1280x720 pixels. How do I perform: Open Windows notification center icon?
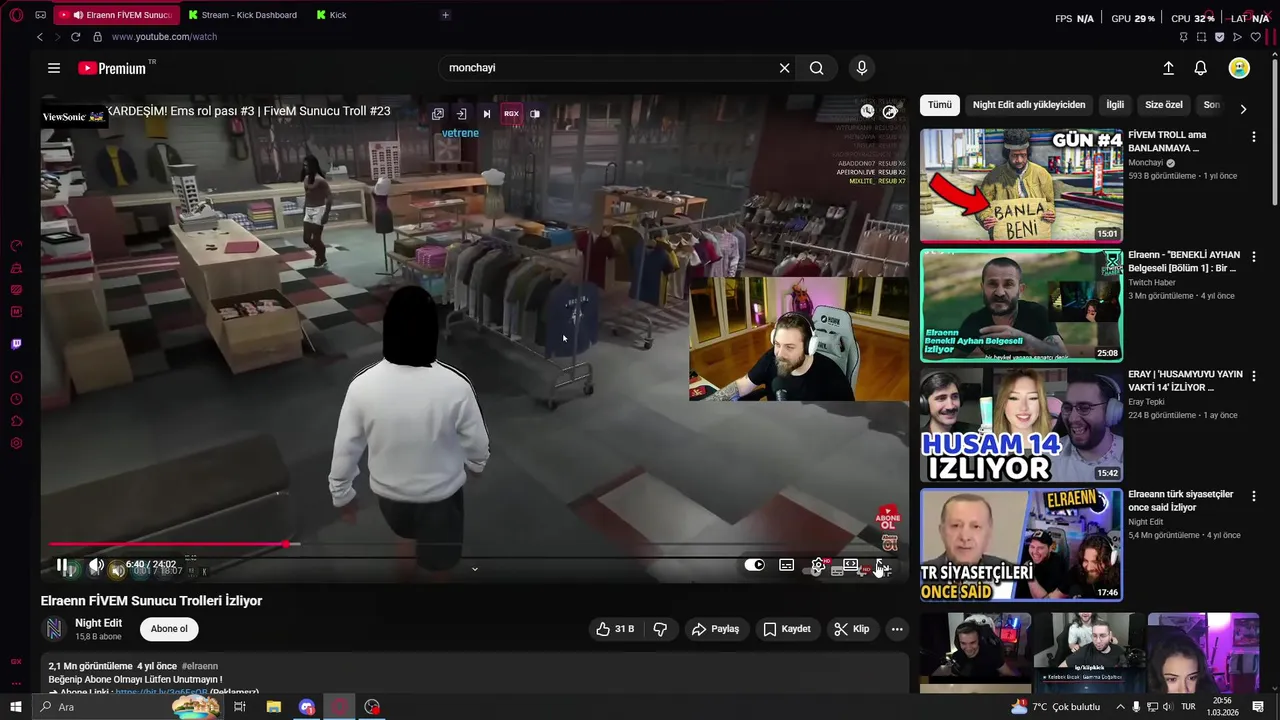pos(1258,707)
